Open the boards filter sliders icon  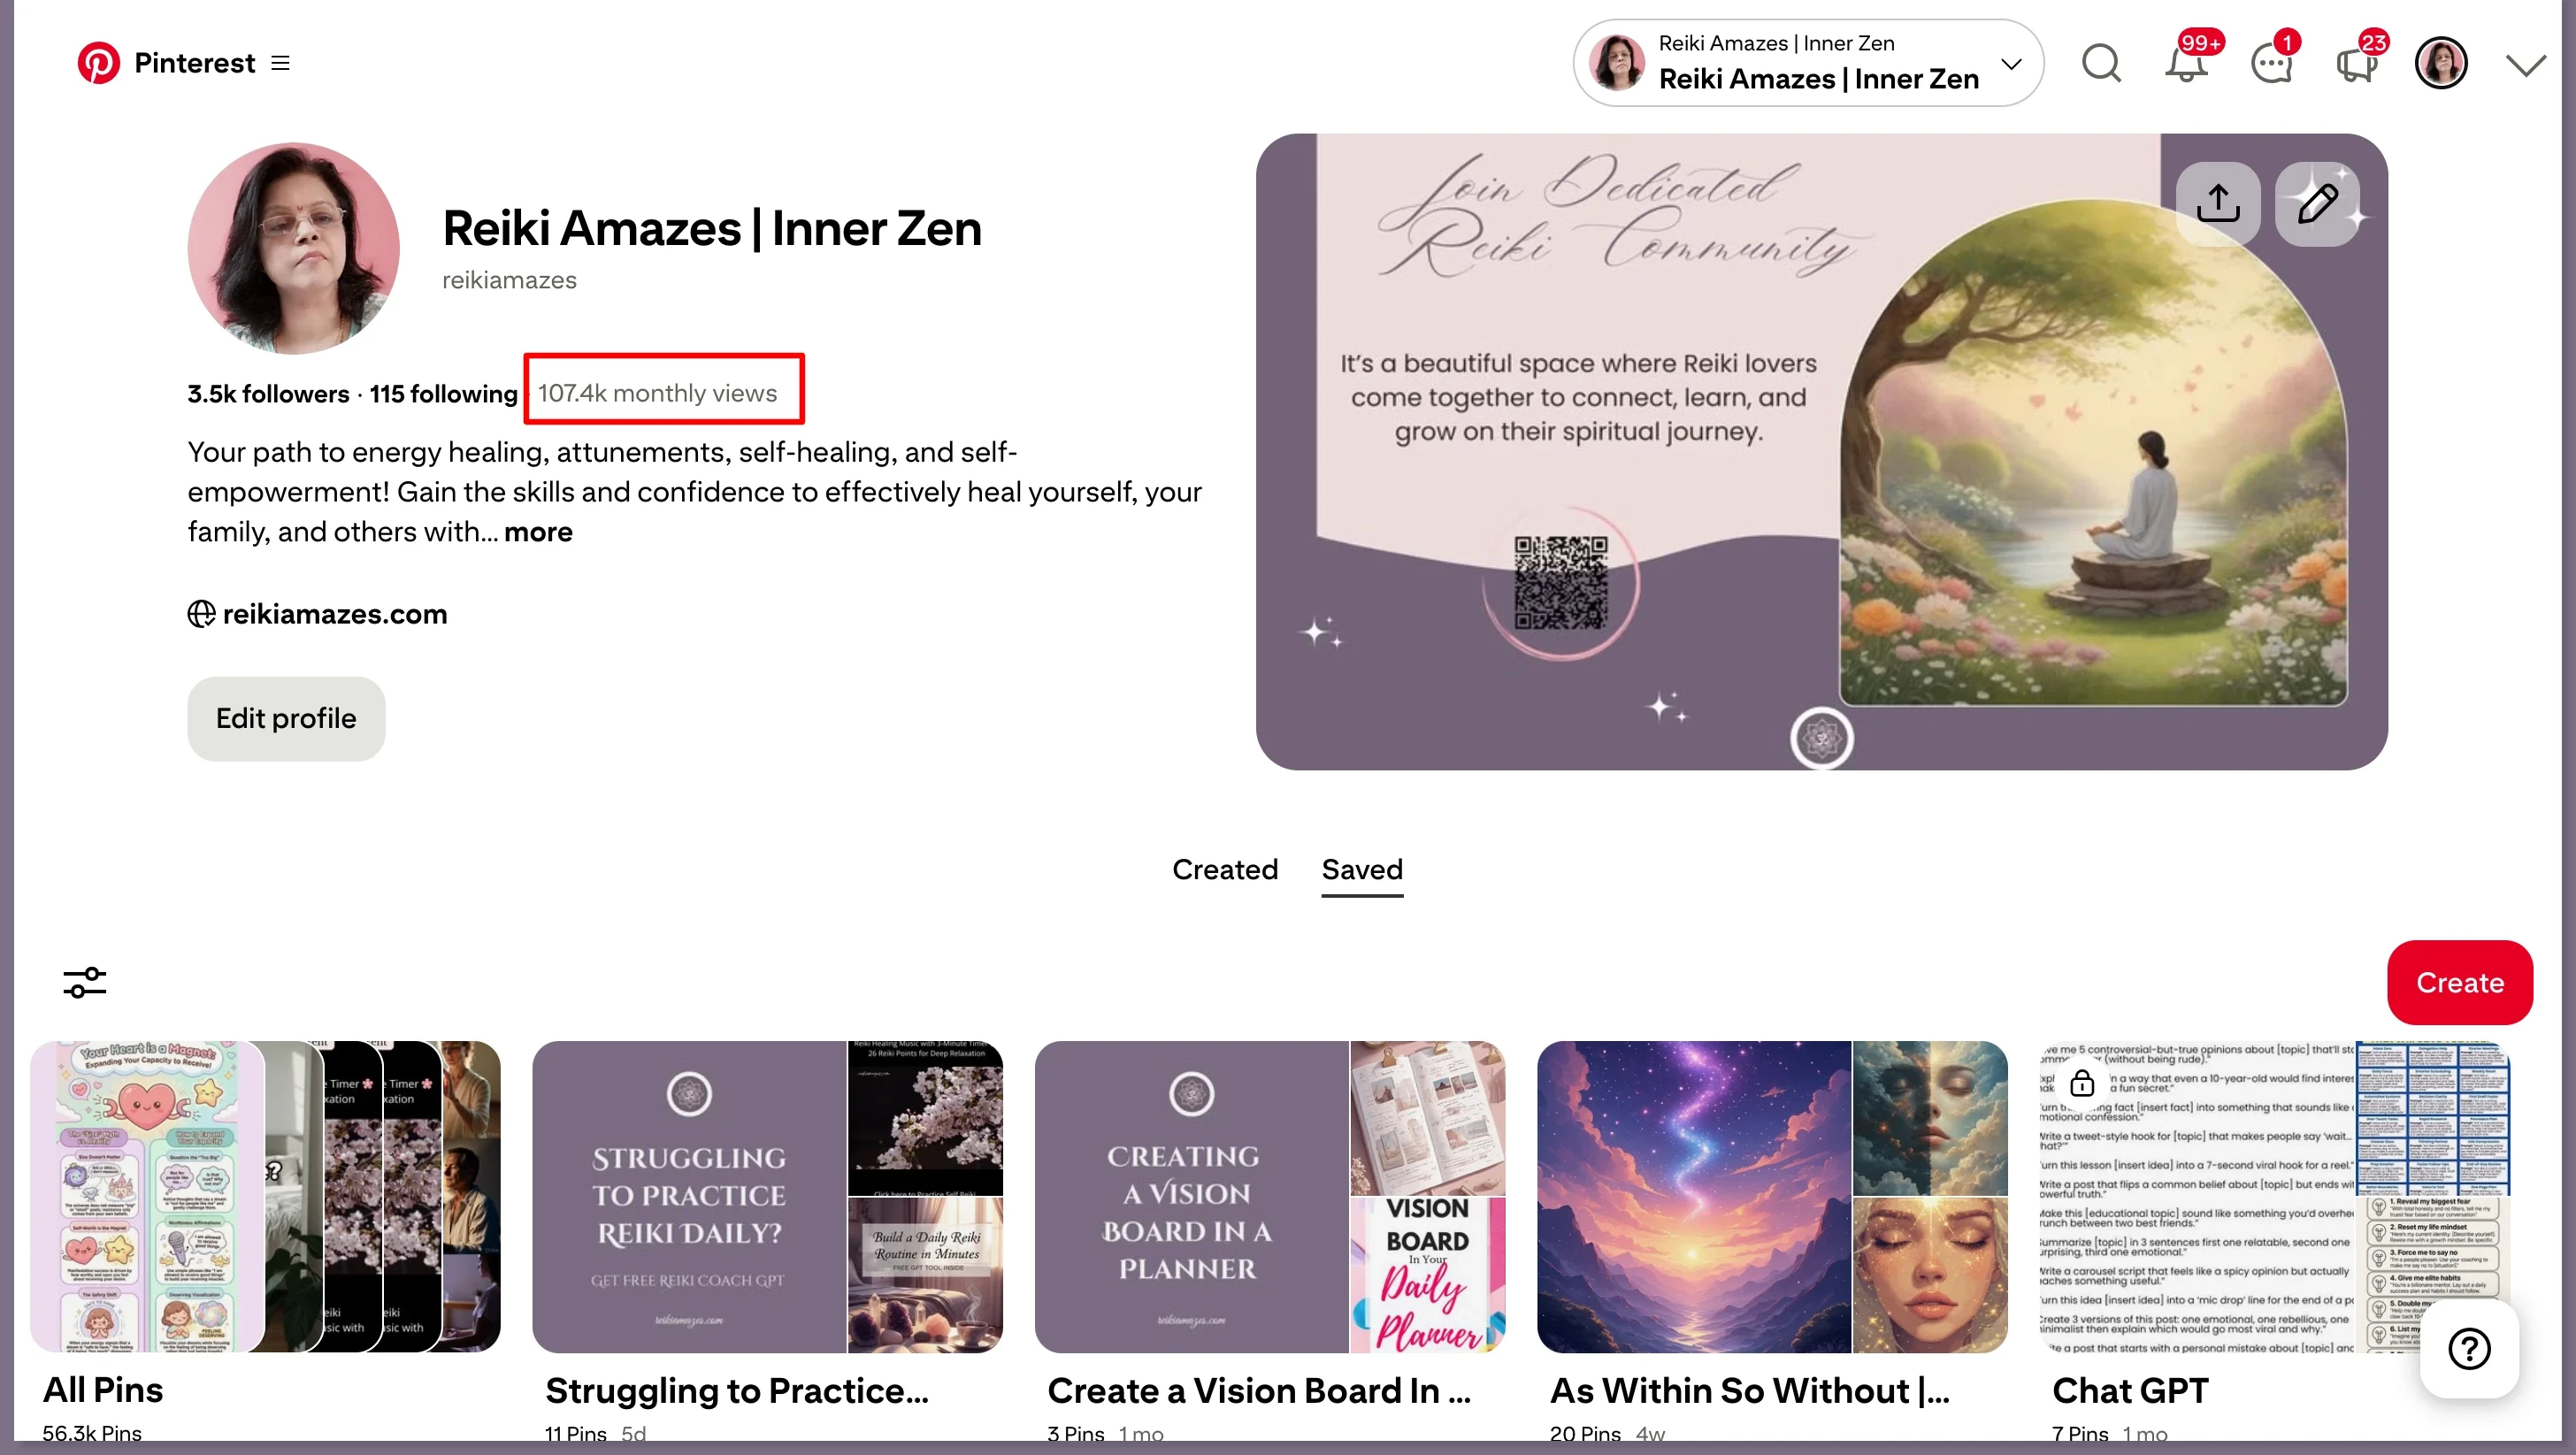(85, 982)
